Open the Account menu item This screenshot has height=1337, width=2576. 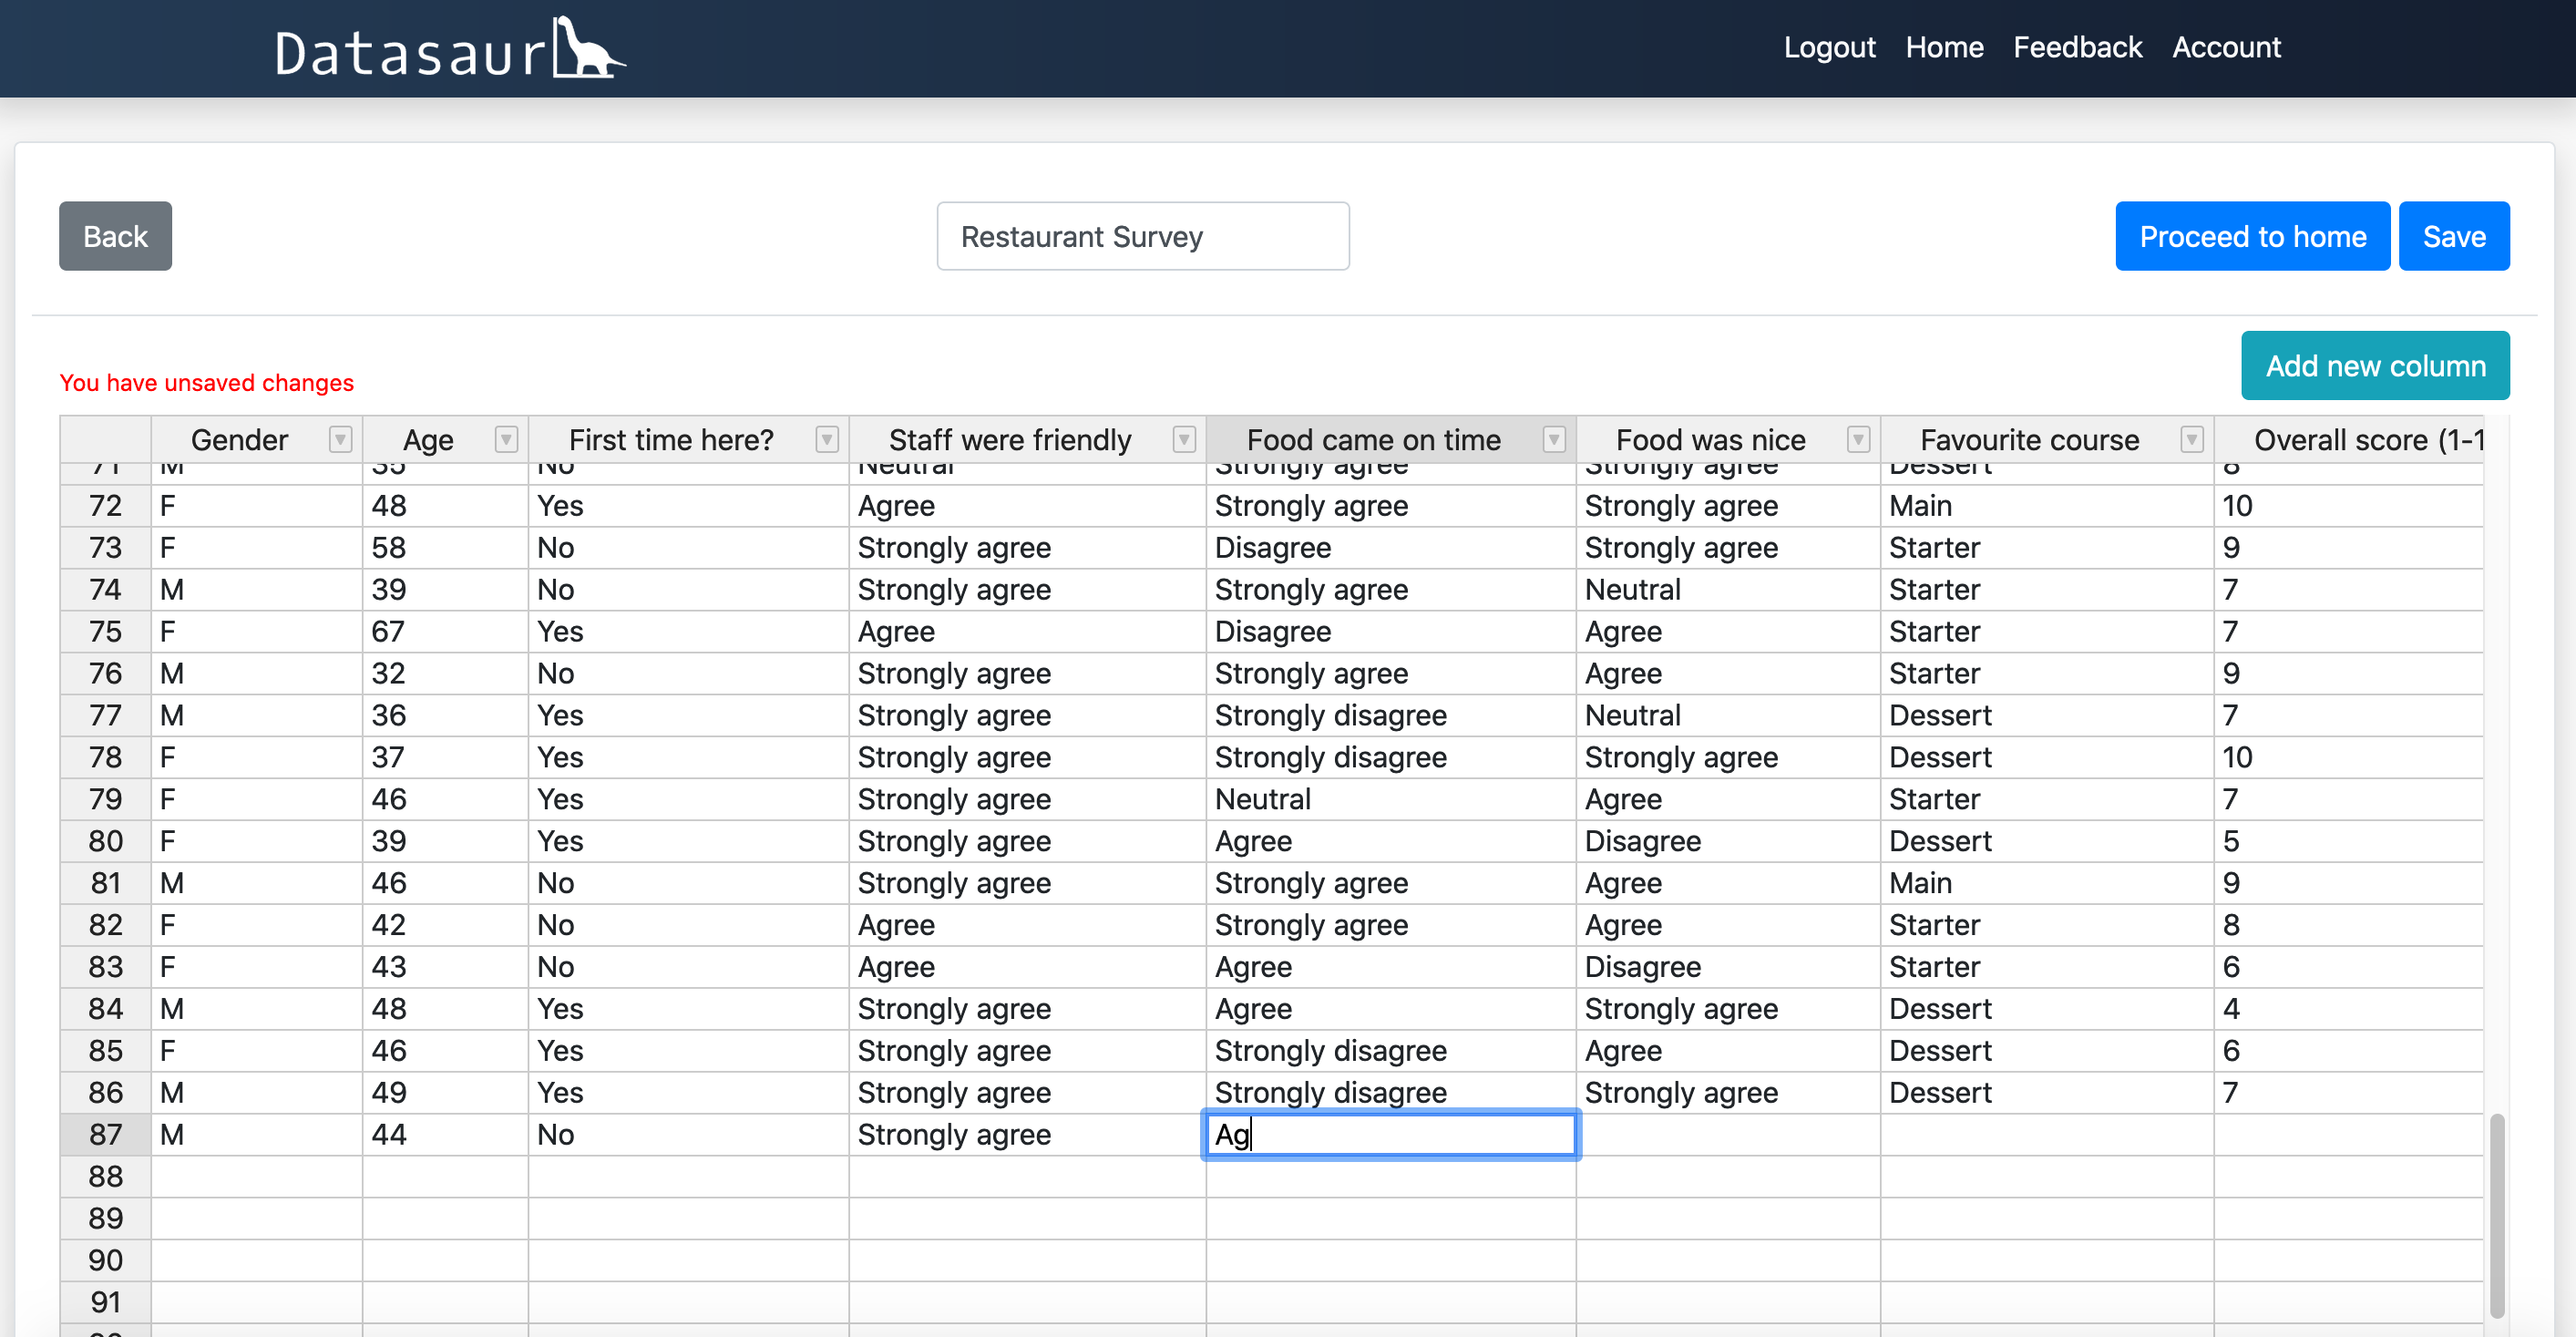coord(2229,46)
